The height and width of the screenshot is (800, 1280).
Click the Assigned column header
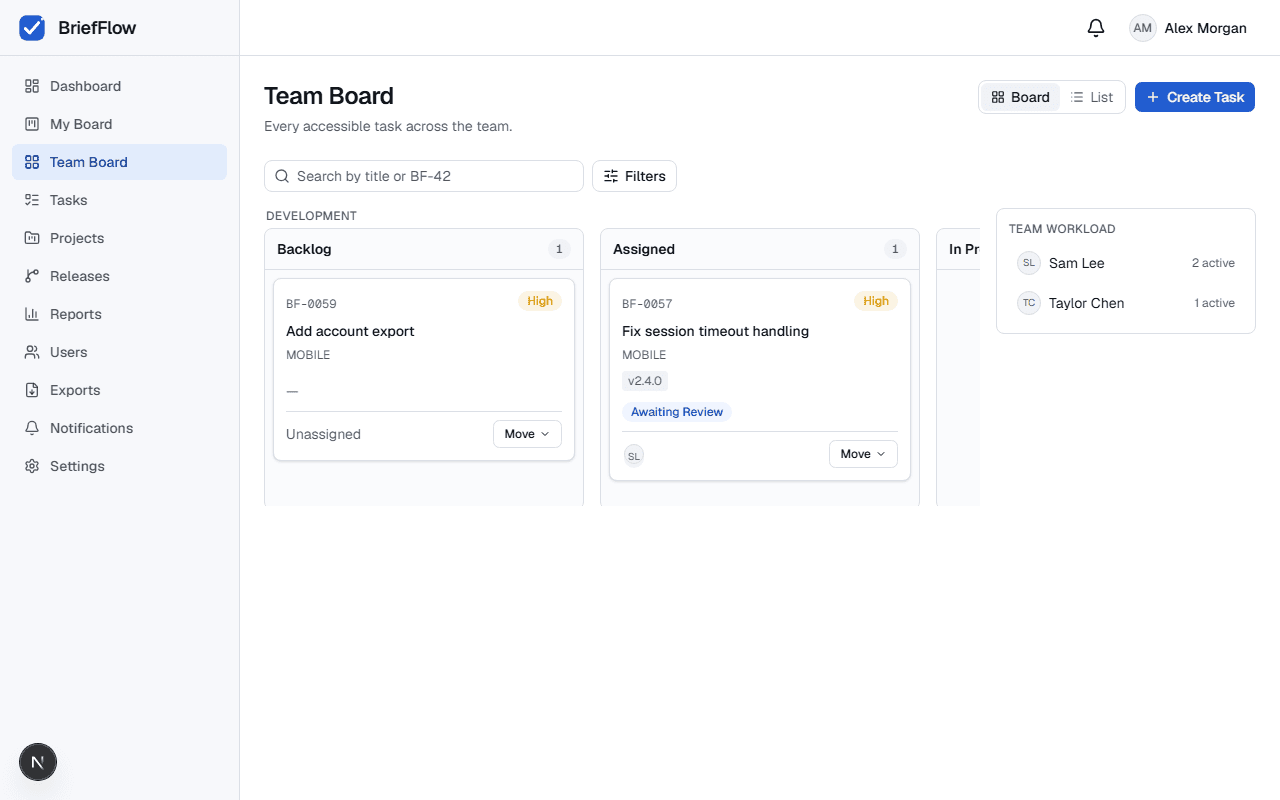760,249
